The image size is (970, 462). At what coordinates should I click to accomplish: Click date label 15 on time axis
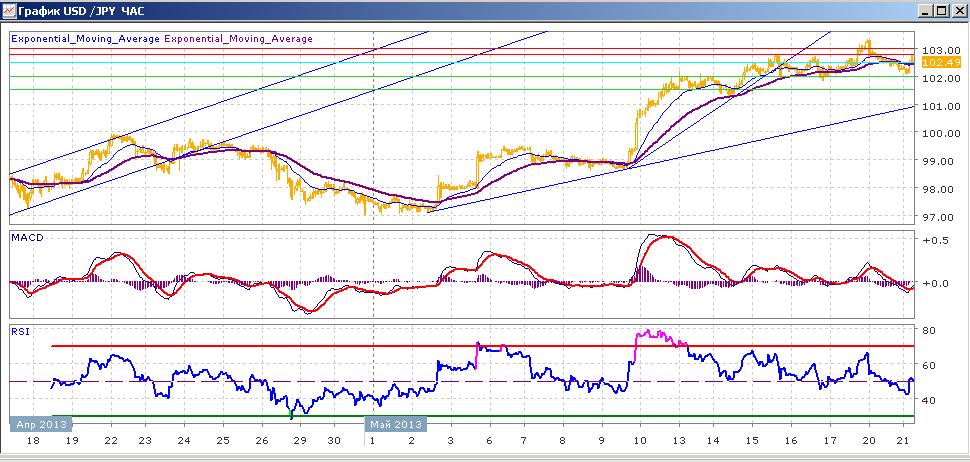click(752, 441)
